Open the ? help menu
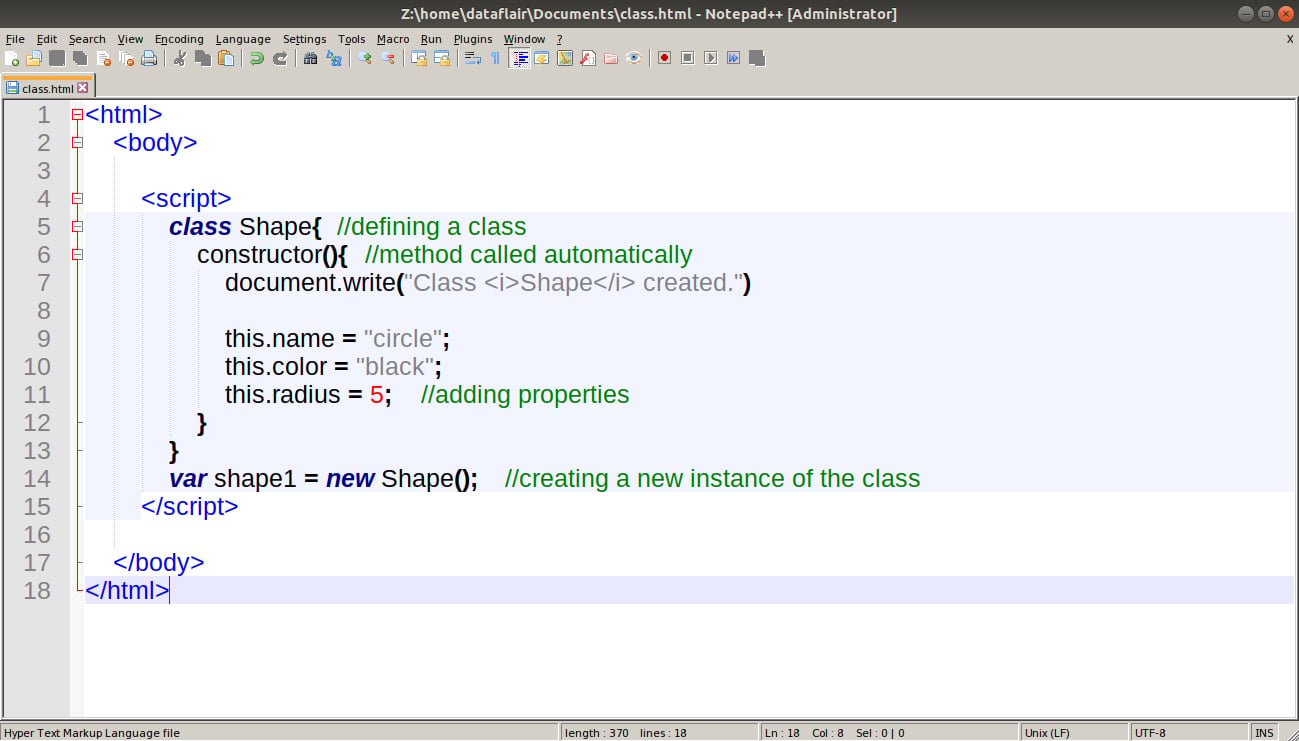 [560, 39]
